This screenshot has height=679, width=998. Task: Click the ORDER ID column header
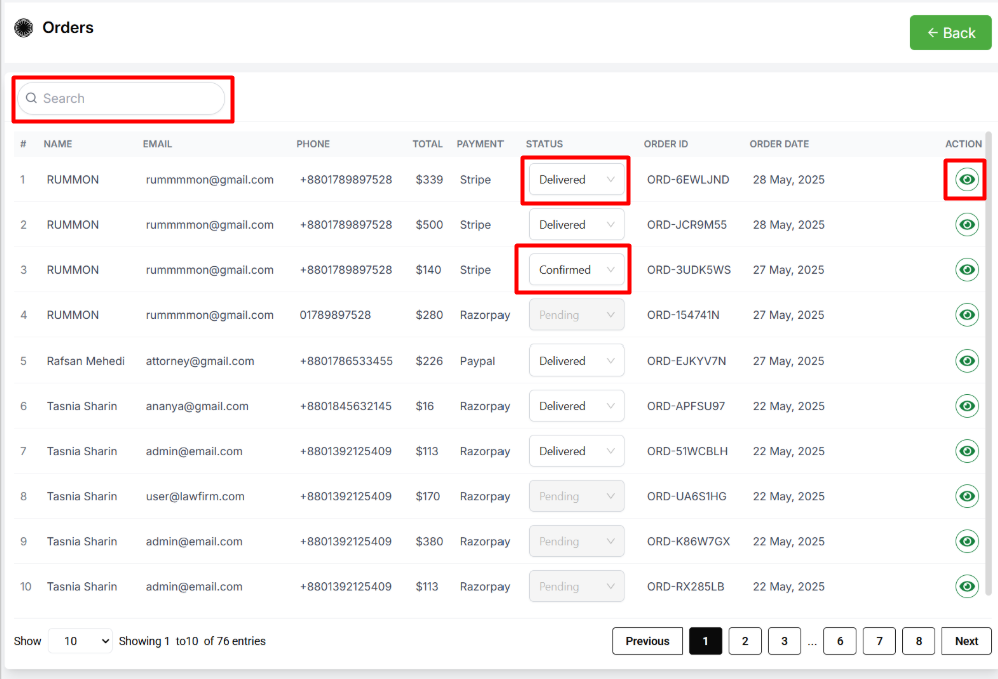[x=666, y=144]
